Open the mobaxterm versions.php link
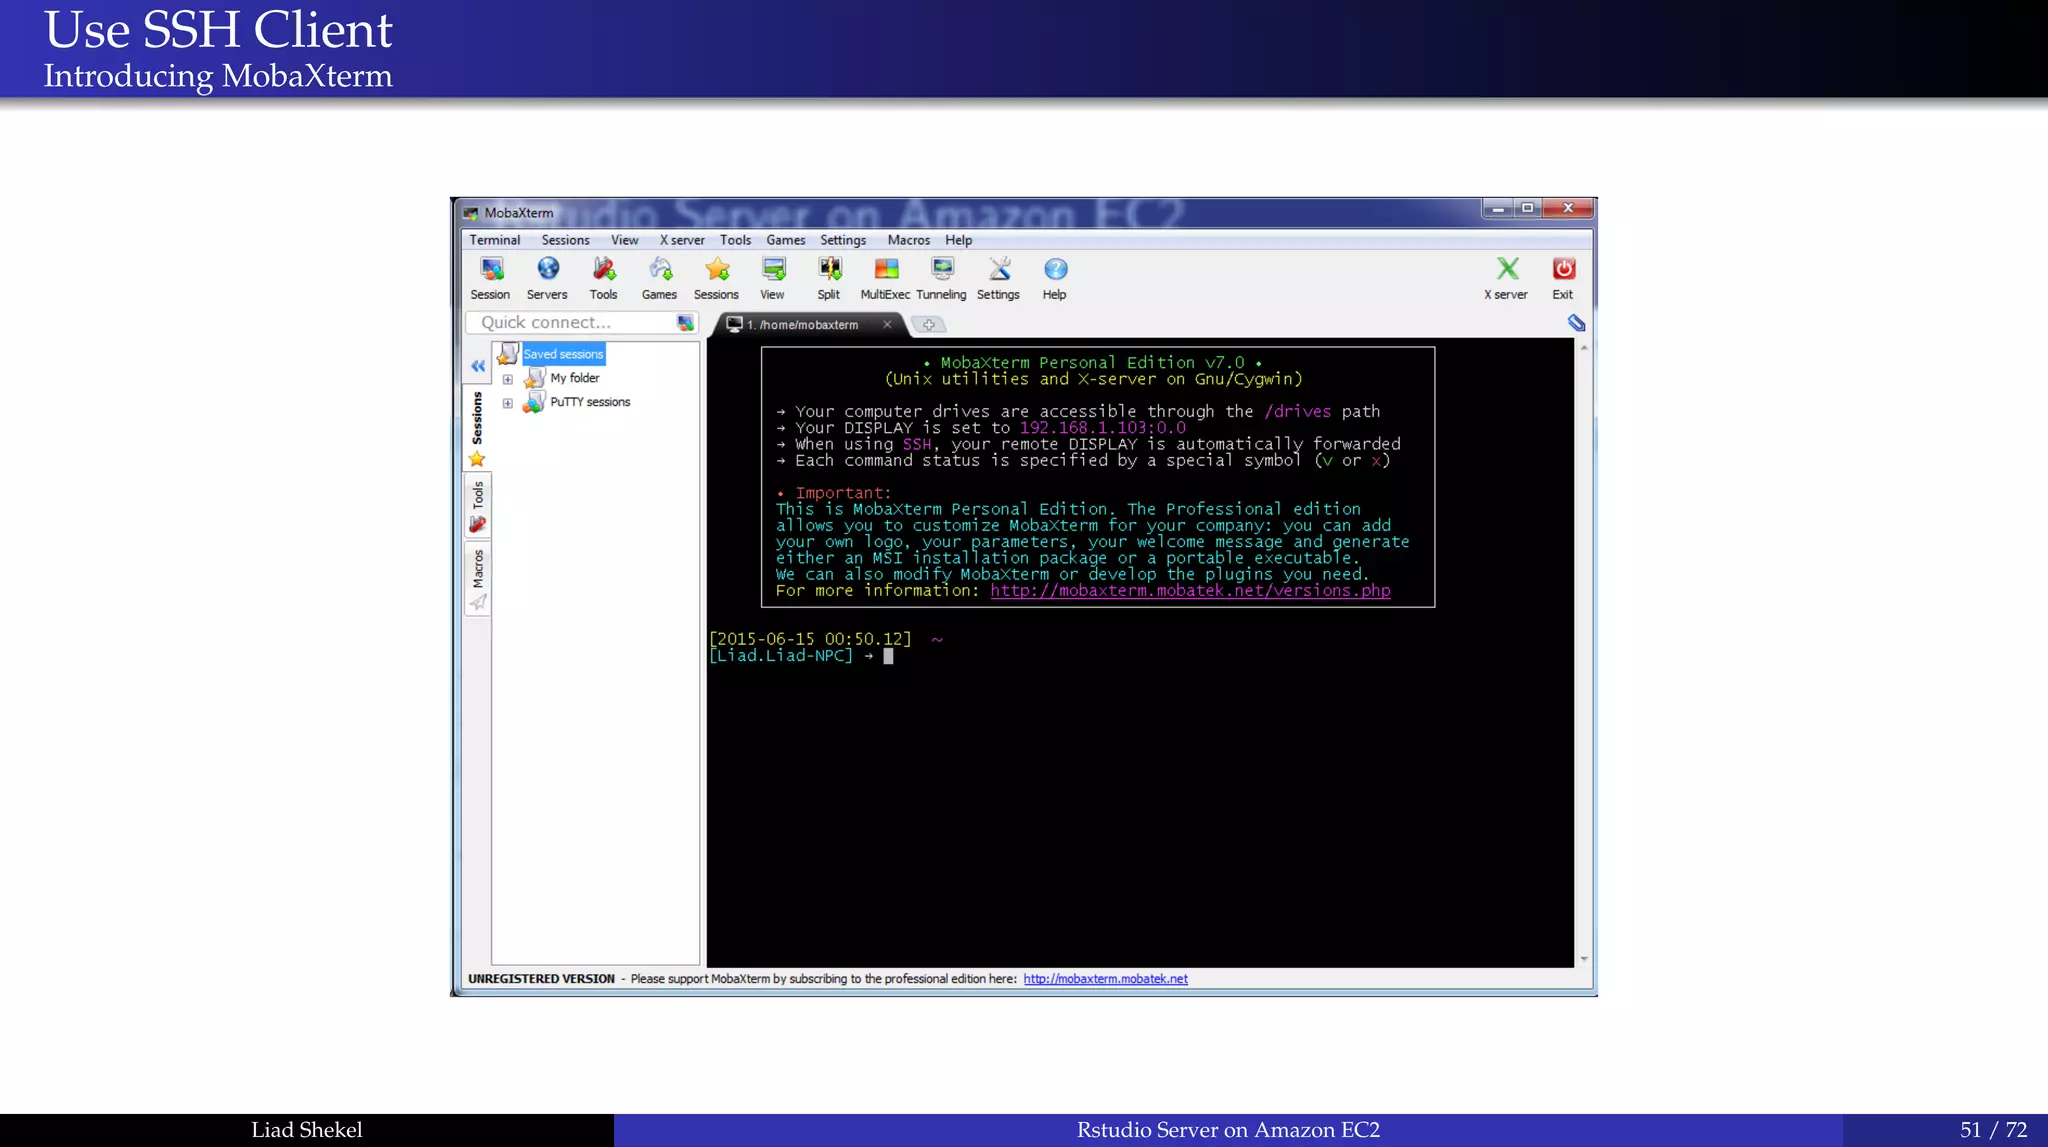2048x1147 pixels. coord(1190,591)
